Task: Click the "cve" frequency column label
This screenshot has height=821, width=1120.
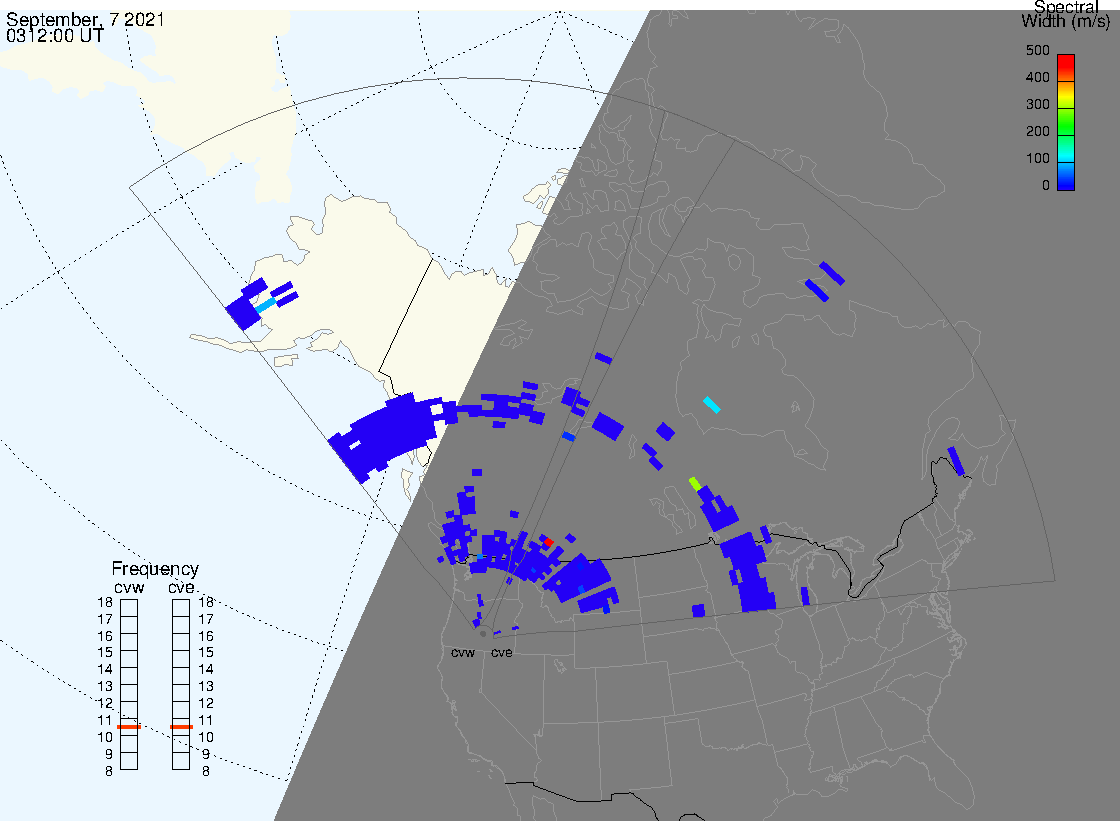Action: tap(181, 587)
